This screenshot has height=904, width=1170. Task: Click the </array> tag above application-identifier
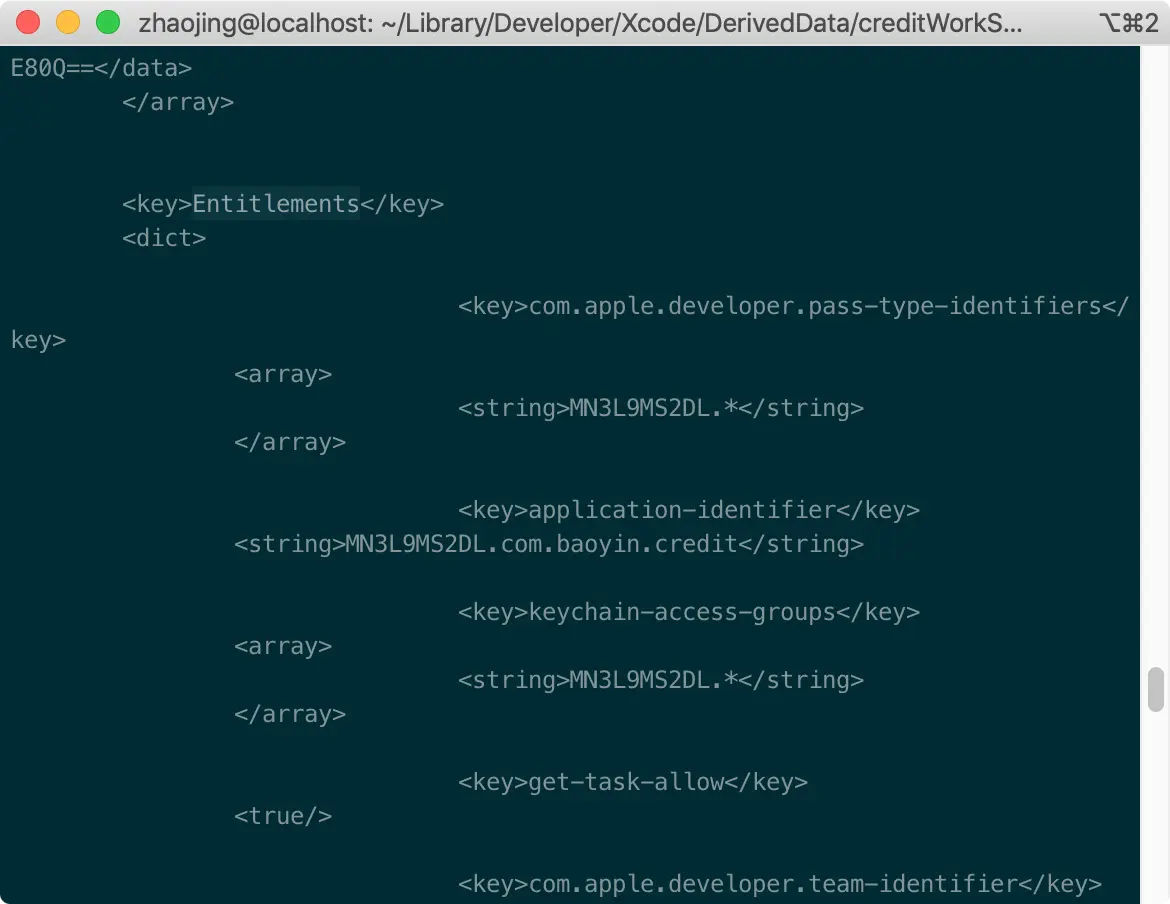(x=290, y=442)
